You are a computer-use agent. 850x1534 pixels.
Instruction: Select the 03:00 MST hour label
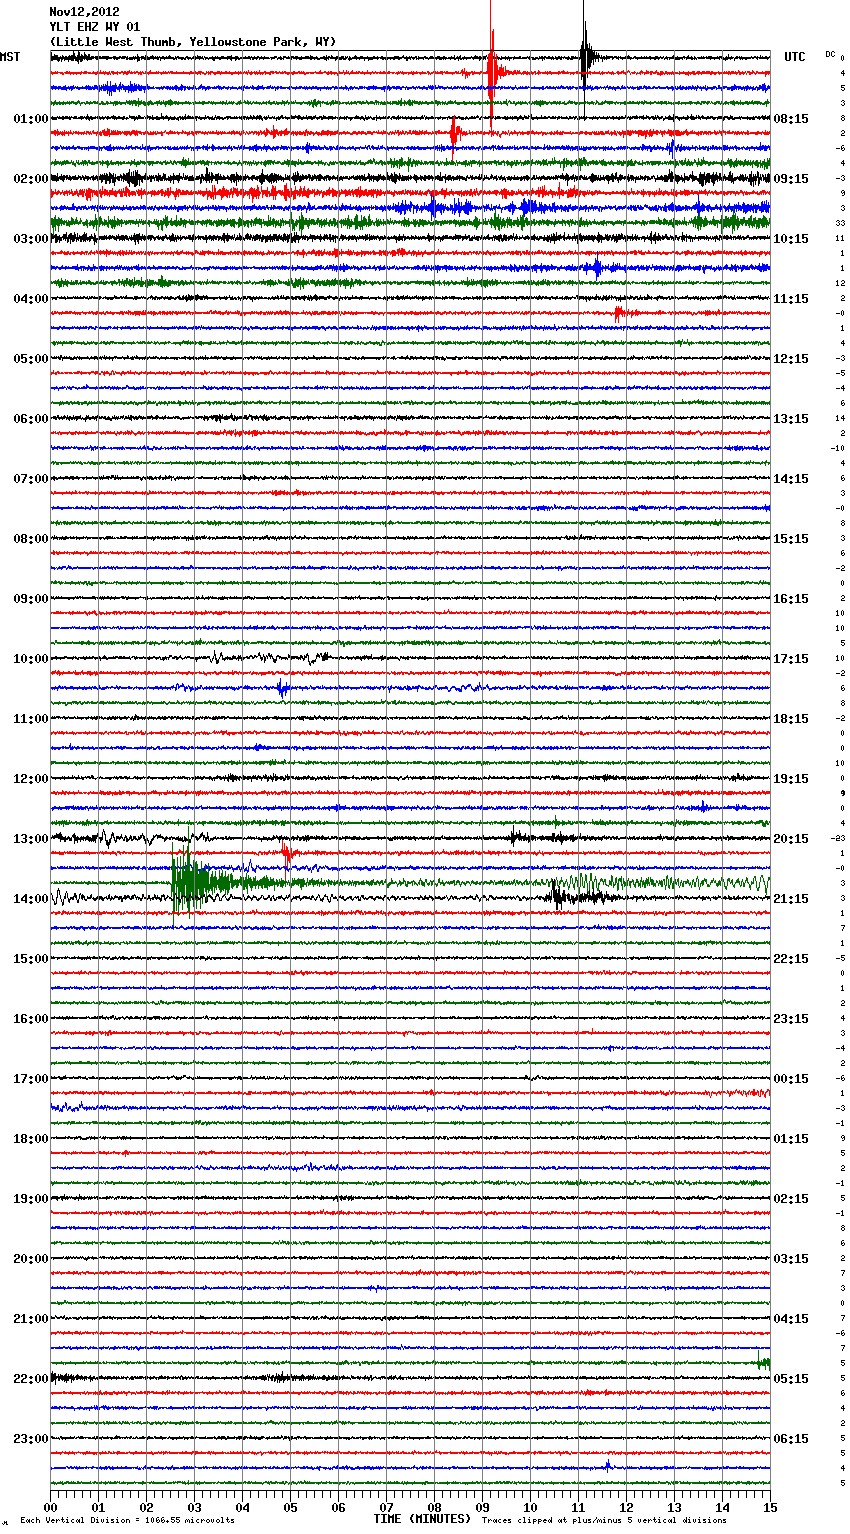pyautogui.click(x=31, y=239)
